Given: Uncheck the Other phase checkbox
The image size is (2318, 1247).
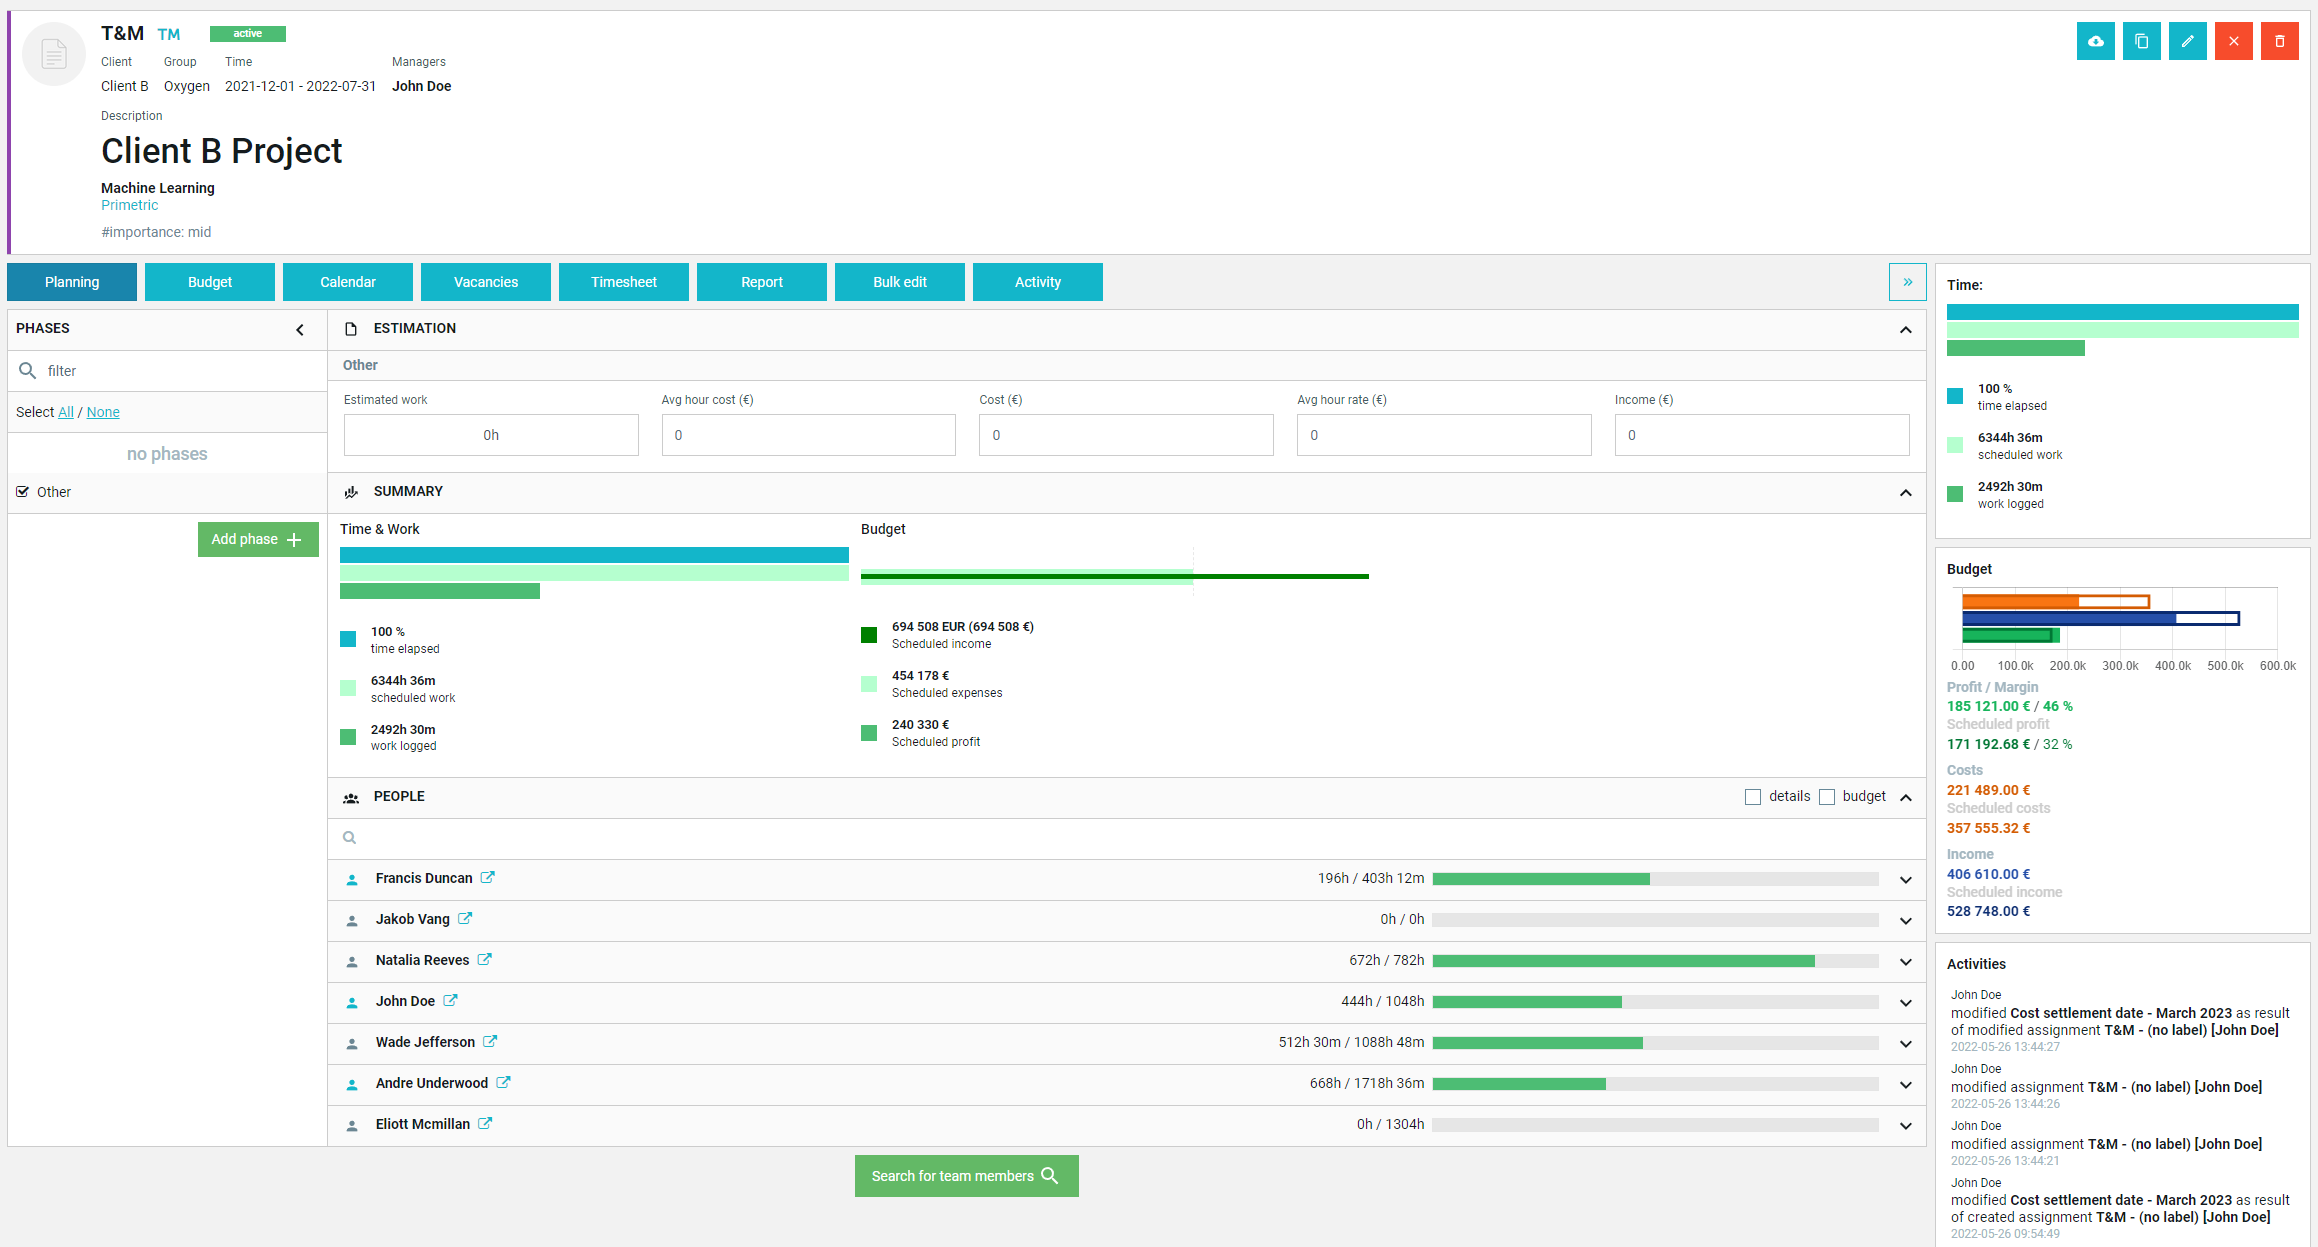Looking at the screenshot, I should (23, 491).
